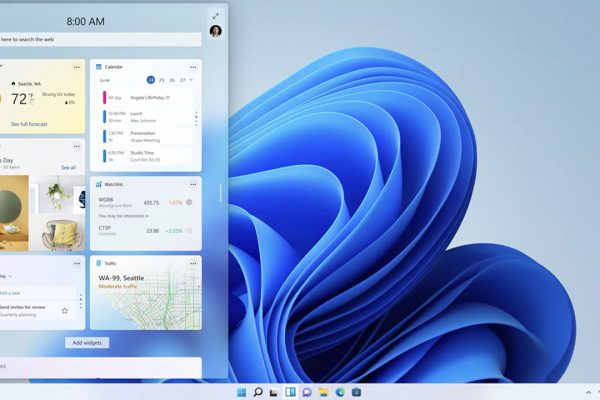Open the photos widget's three-dot menu
Viewport: 600px width, 400px height.
[77, 146]
